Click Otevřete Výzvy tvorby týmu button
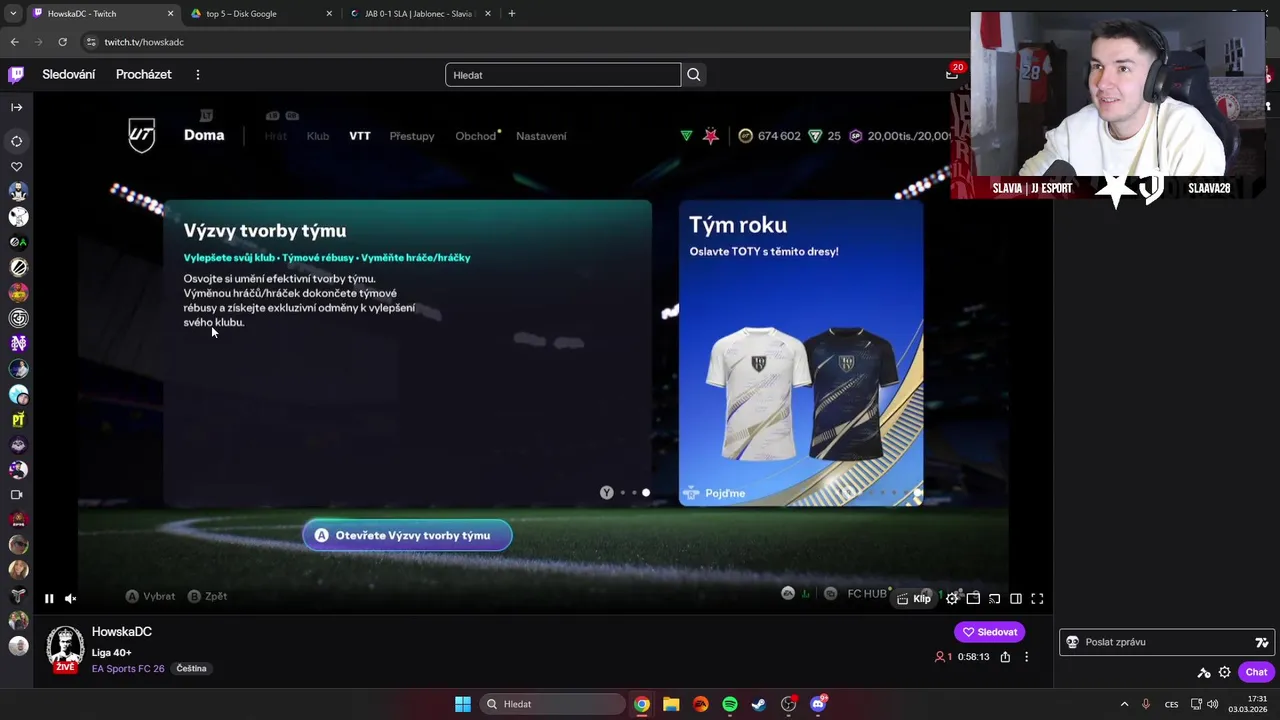This screenshot has height=720, width=1280. pos(407,535)
